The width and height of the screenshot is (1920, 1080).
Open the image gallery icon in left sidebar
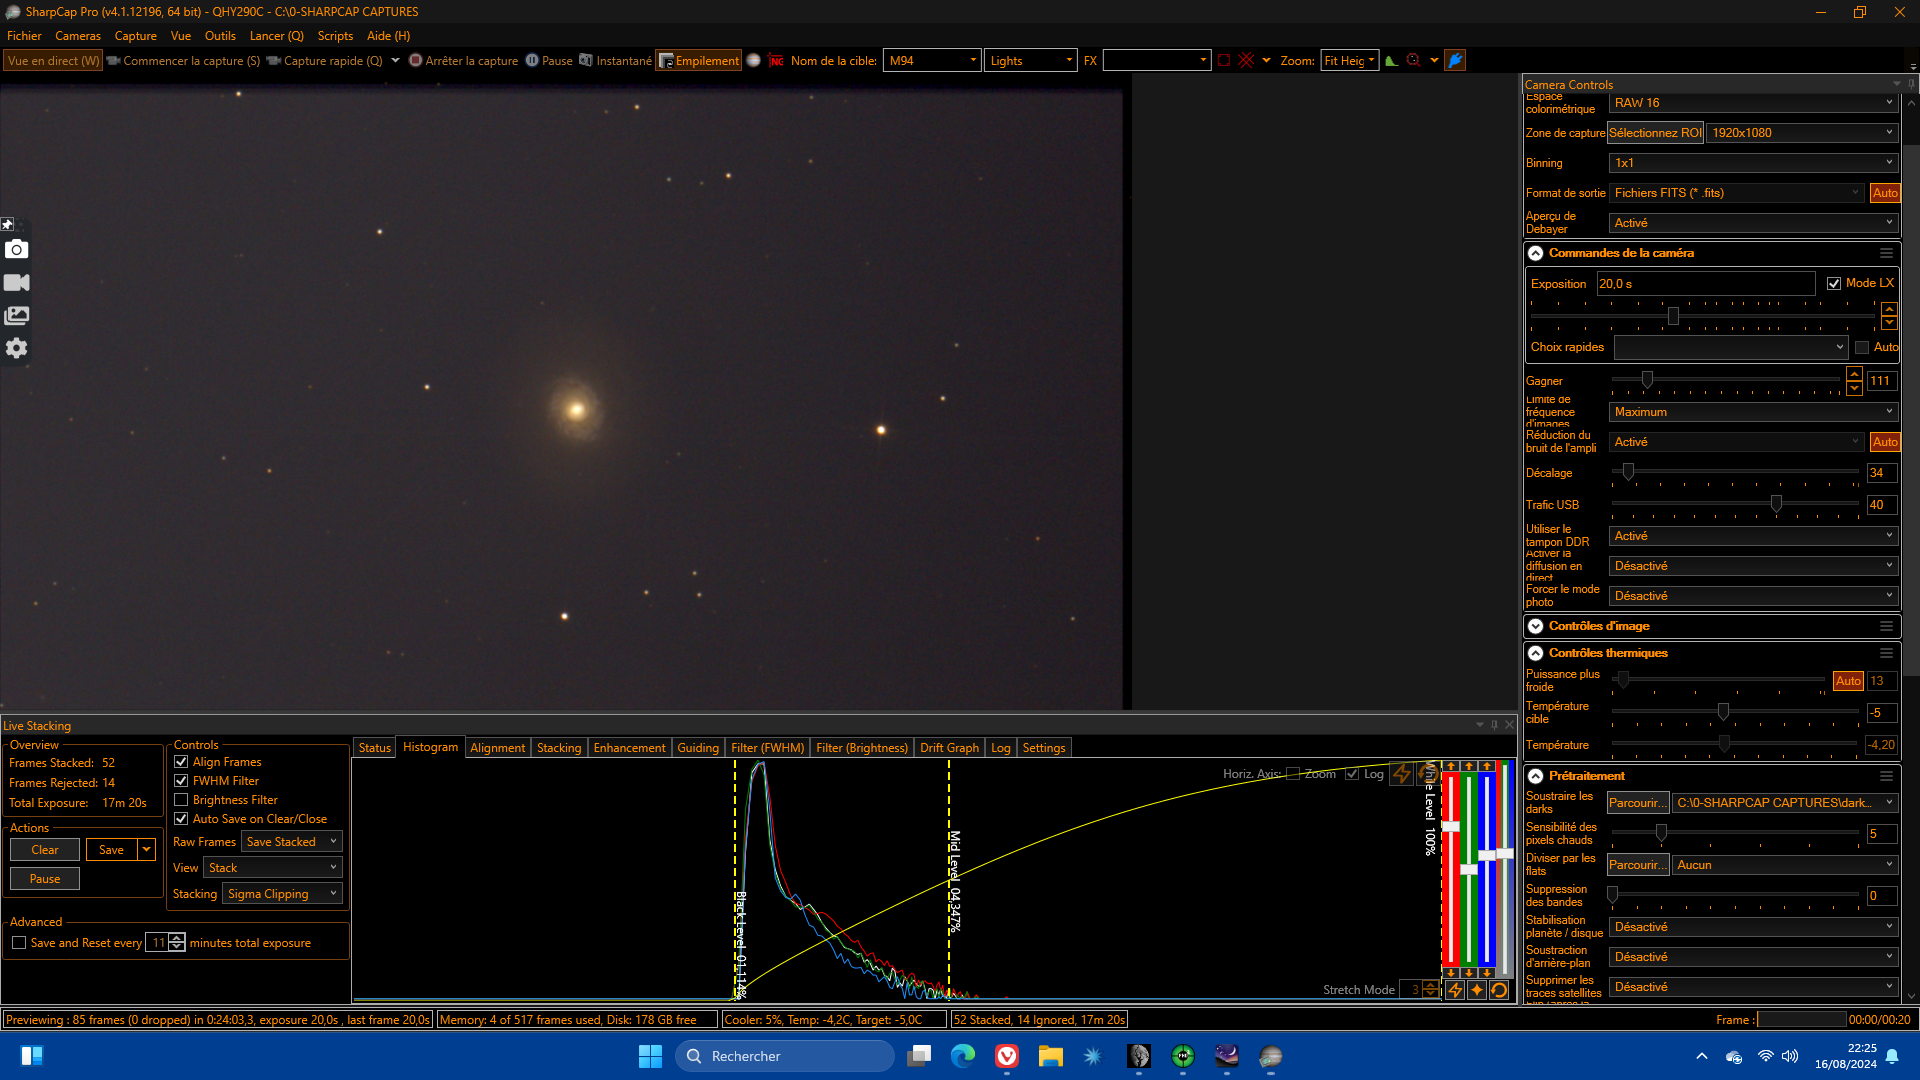tap(17, 315)
